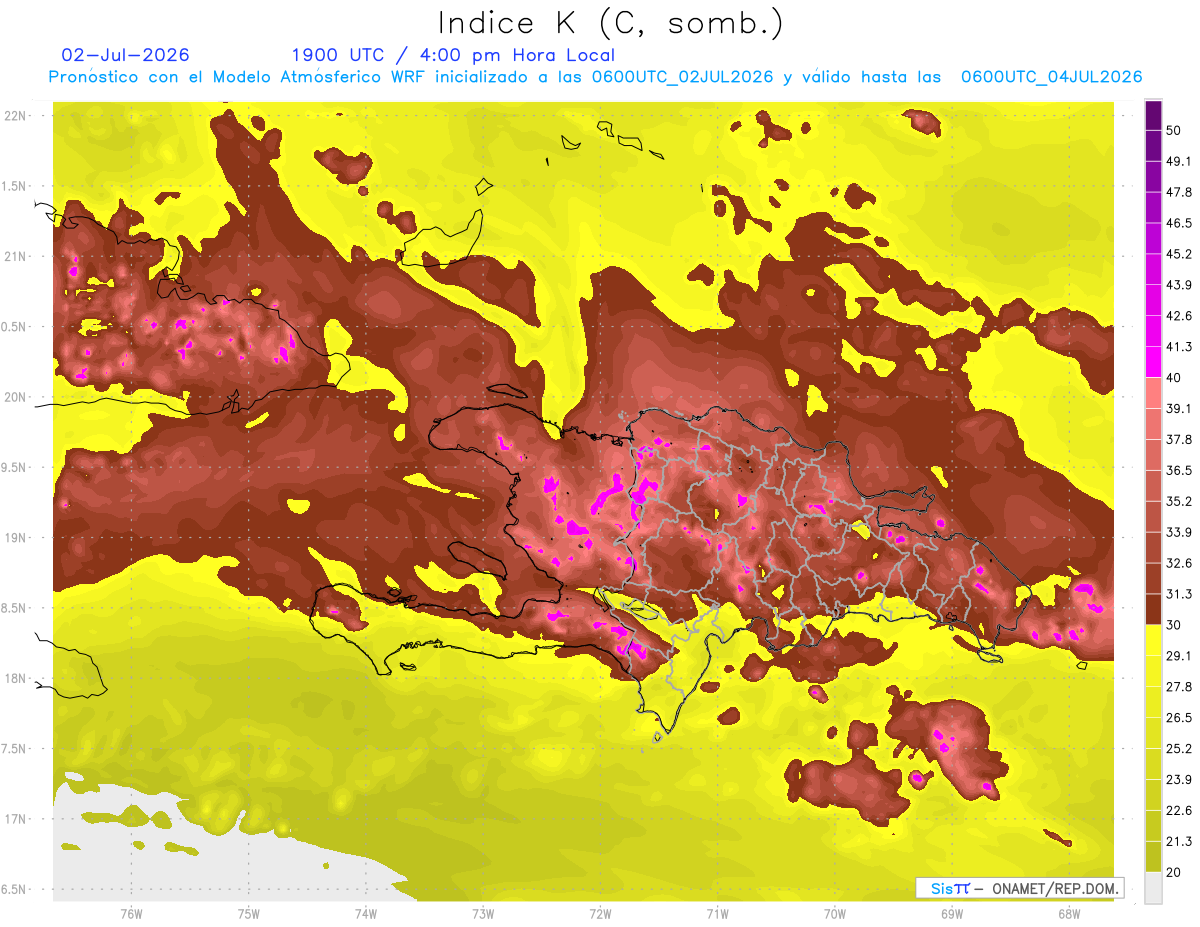Viewport: 1200px width, 927px height.
Task: Pick the bright yellow swatch between 29.1 and 30
Action: pyautogui.click(x=1153, y=641)
